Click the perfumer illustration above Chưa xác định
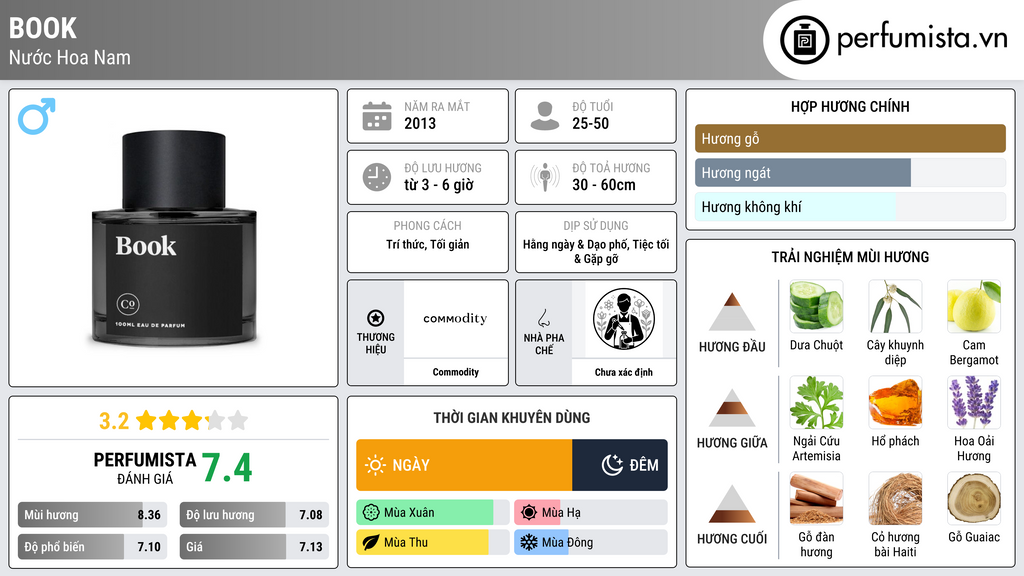Viewport: 1024px width, 576px height. pos(624,319)
